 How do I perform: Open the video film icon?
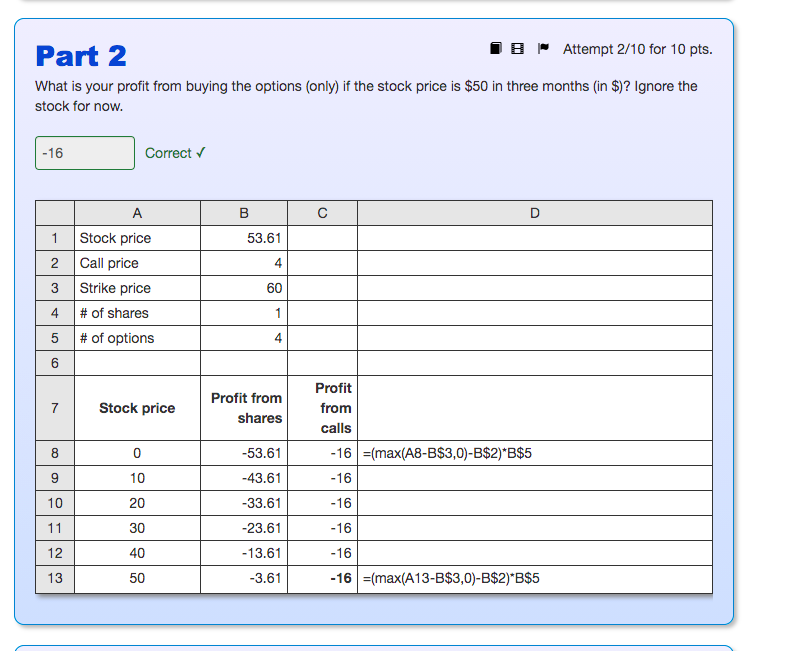[517, 48]
